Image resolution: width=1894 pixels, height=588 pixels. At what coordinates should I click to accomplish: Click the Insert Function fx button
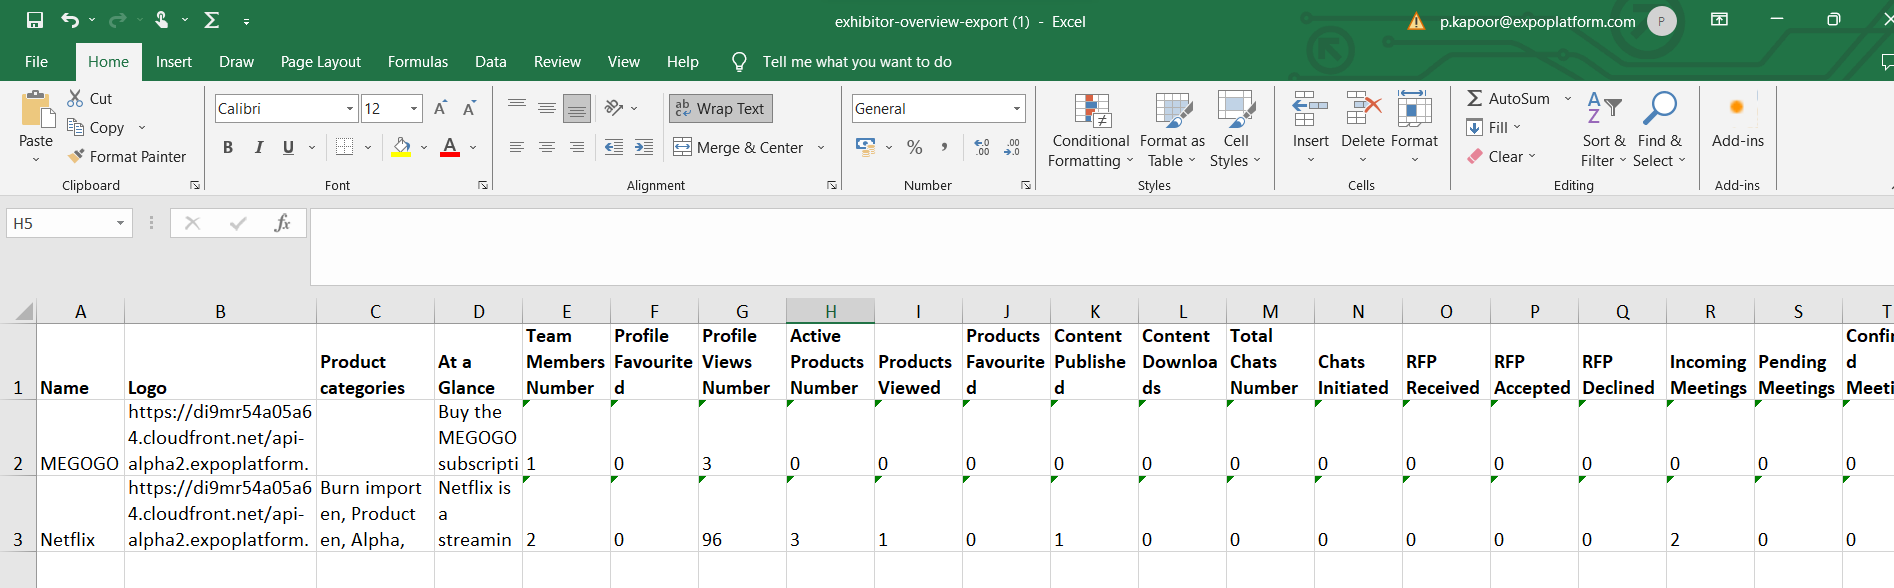(x=282, y=223)
